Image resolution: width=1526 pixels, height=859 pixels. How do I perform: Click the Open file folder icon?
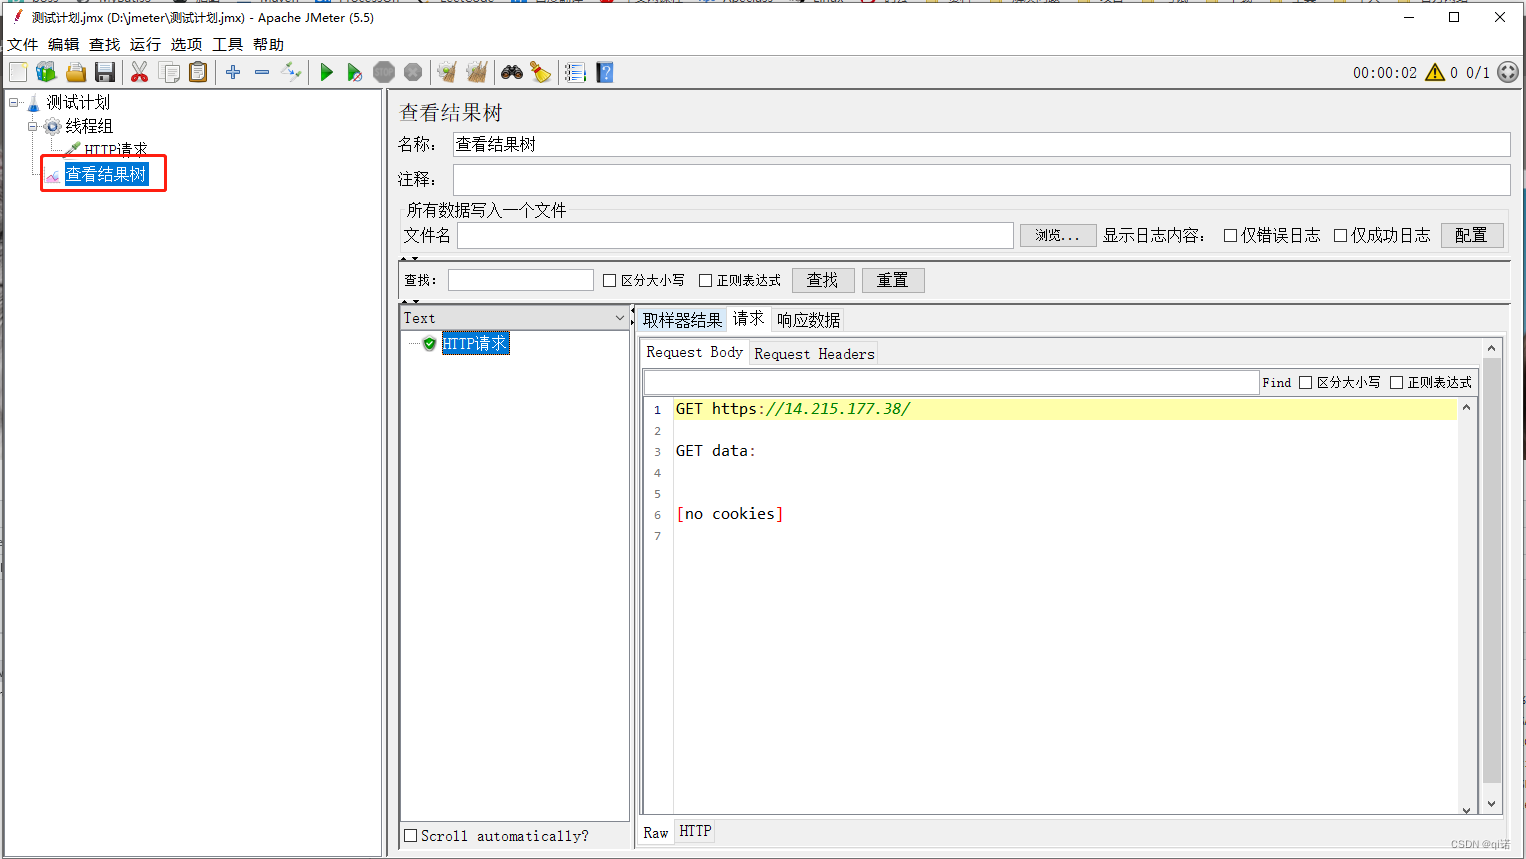76,72
